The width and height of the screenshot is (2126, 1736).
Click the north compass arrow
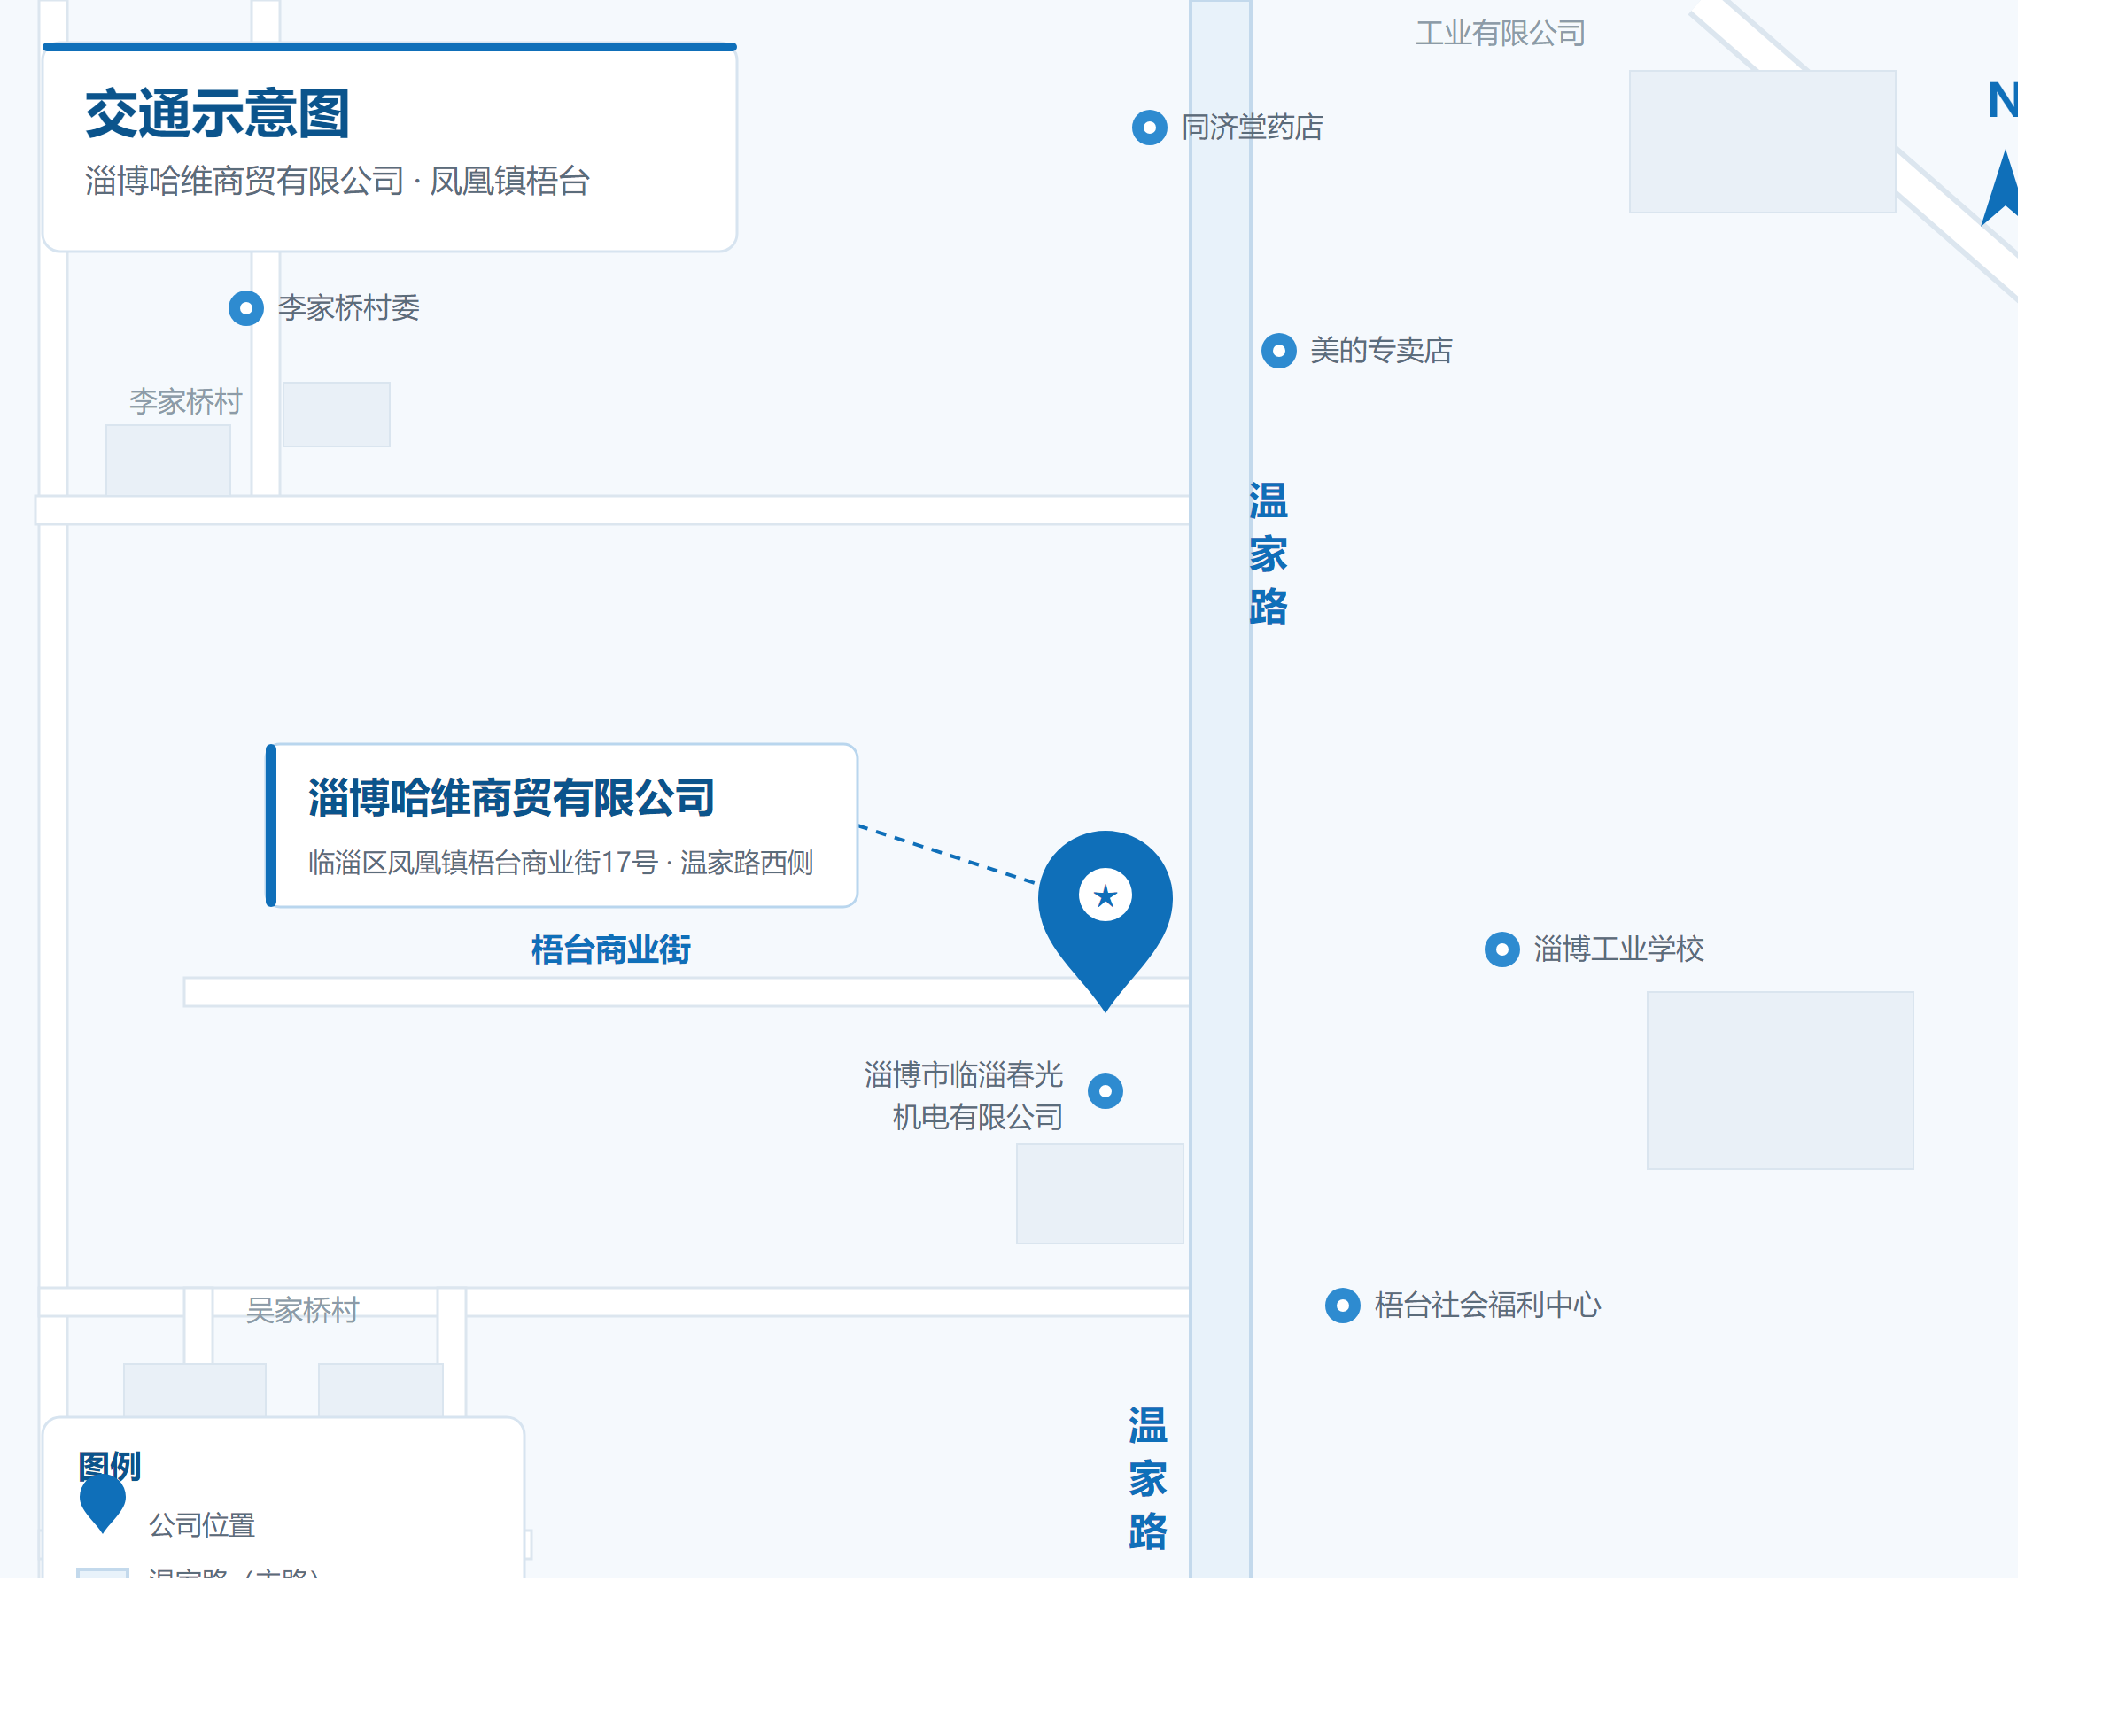(x=2000, y=188)
